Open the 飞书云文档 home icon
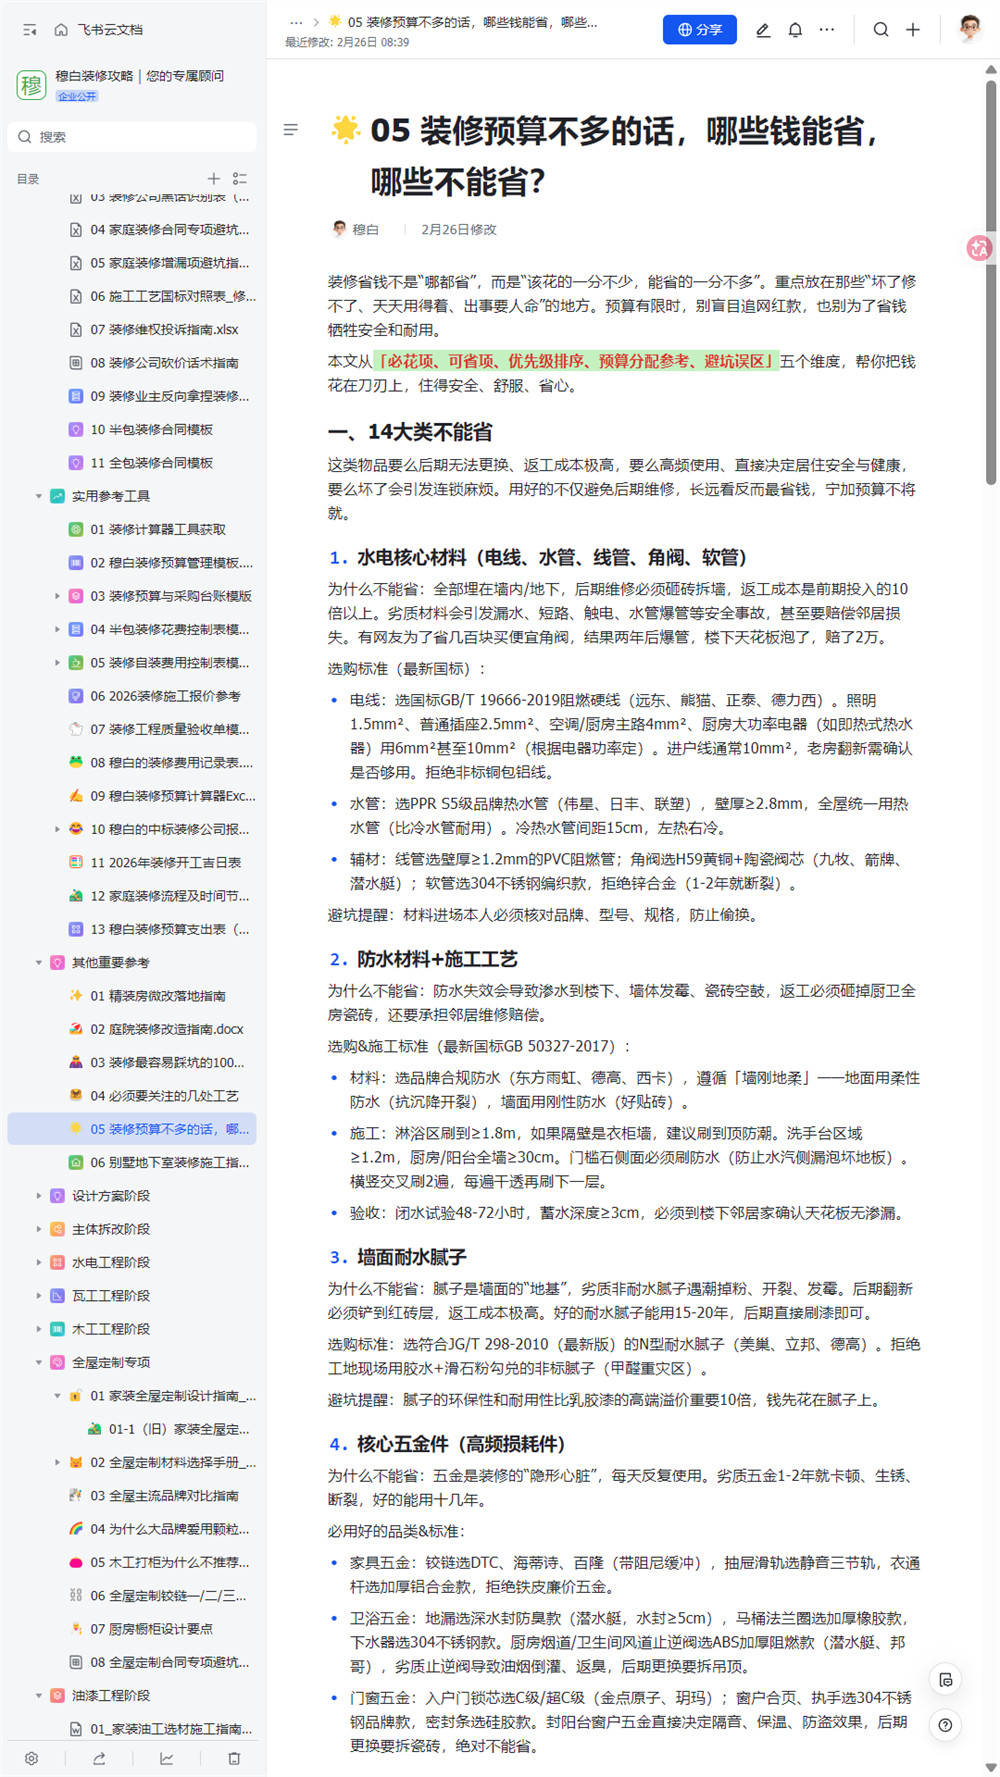Viewport: 1000px width, 1777px height. pyautogui.click(x=61, y=30)
